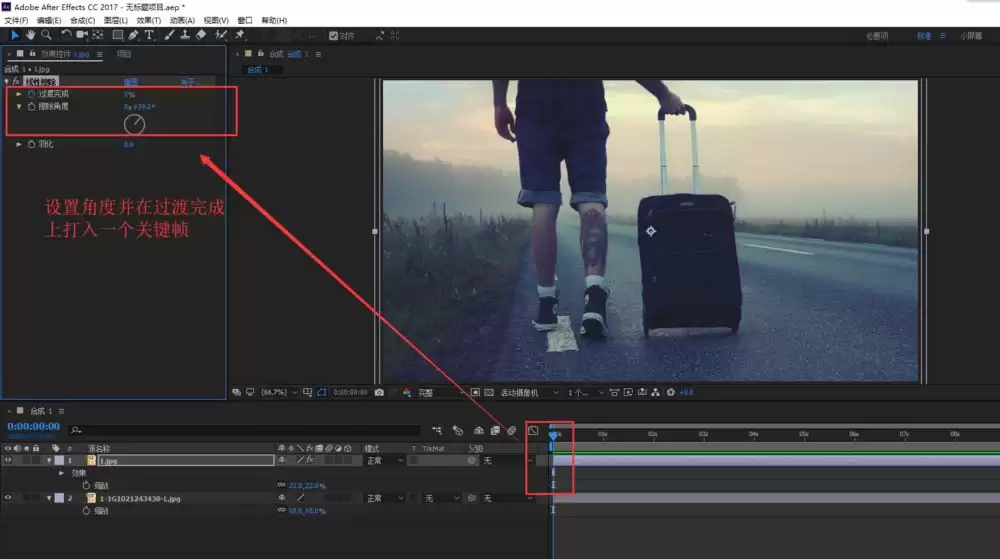Screen dimensions: 1000x559
Task: Open the graph editor button in timeline
Action: coord(533,431)
